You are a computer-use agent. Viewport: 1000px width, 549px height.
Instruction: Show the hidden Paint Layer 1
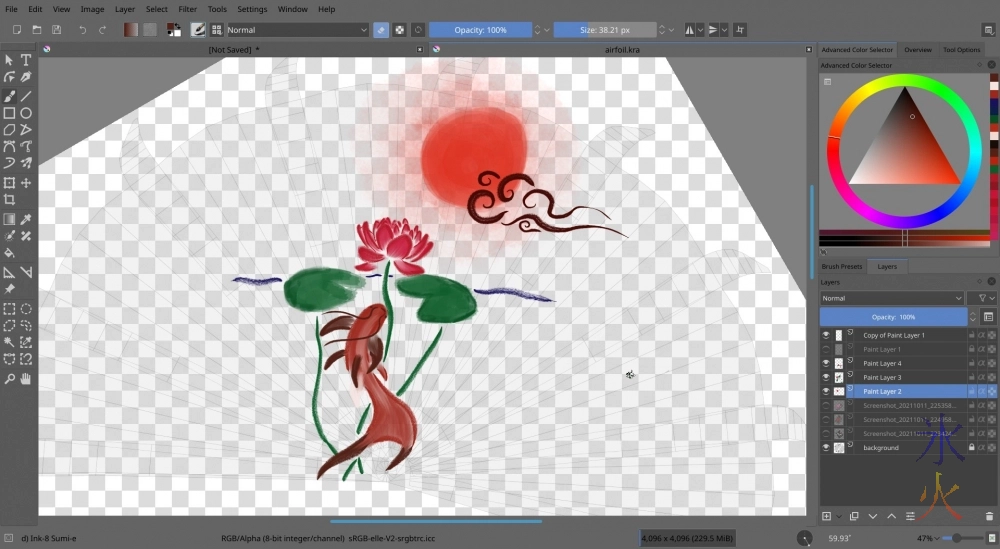826,349
